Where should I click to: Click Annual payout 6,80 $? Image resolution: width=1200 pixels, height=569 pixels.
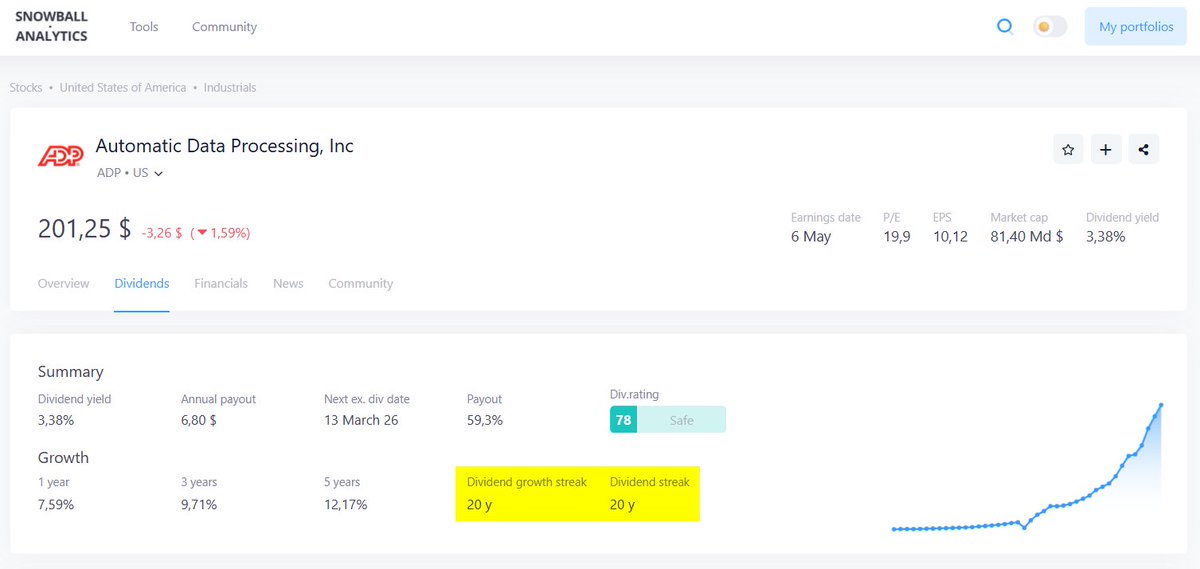[x=199, y=420]
